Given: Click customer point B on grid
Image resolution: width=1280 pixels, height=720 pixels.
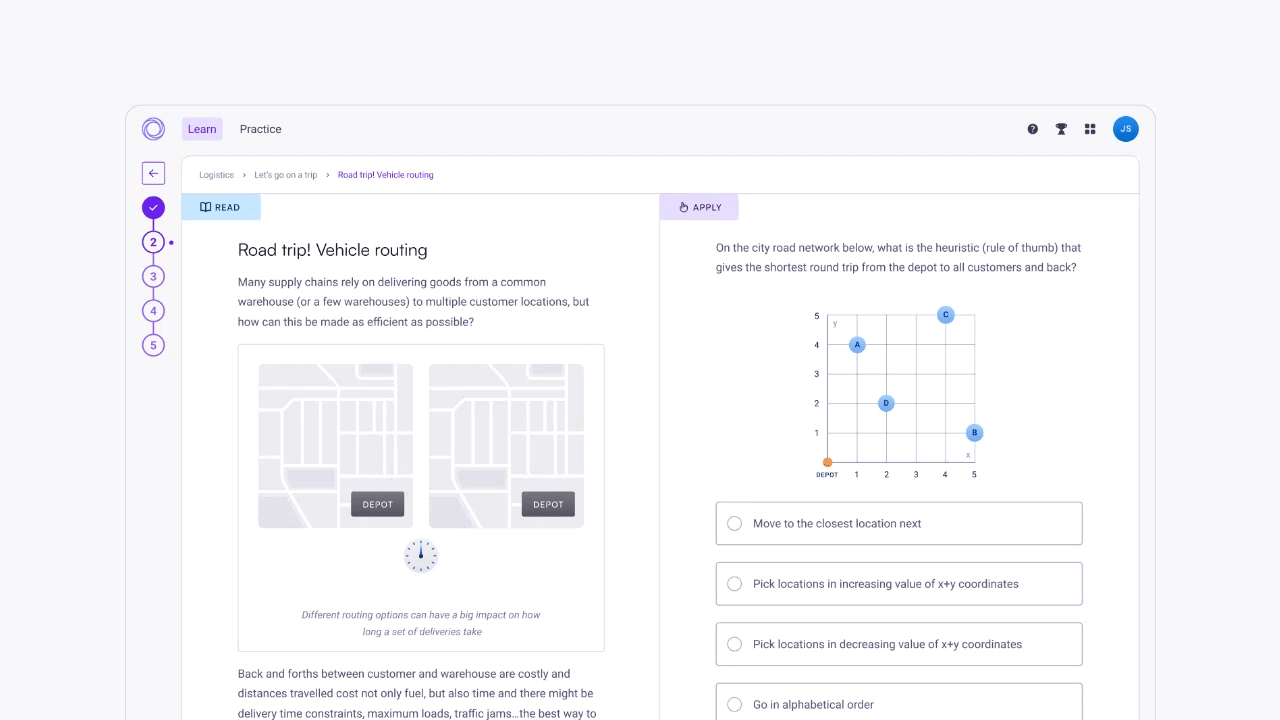Looking at the screenshot, I should coord(975,433).
